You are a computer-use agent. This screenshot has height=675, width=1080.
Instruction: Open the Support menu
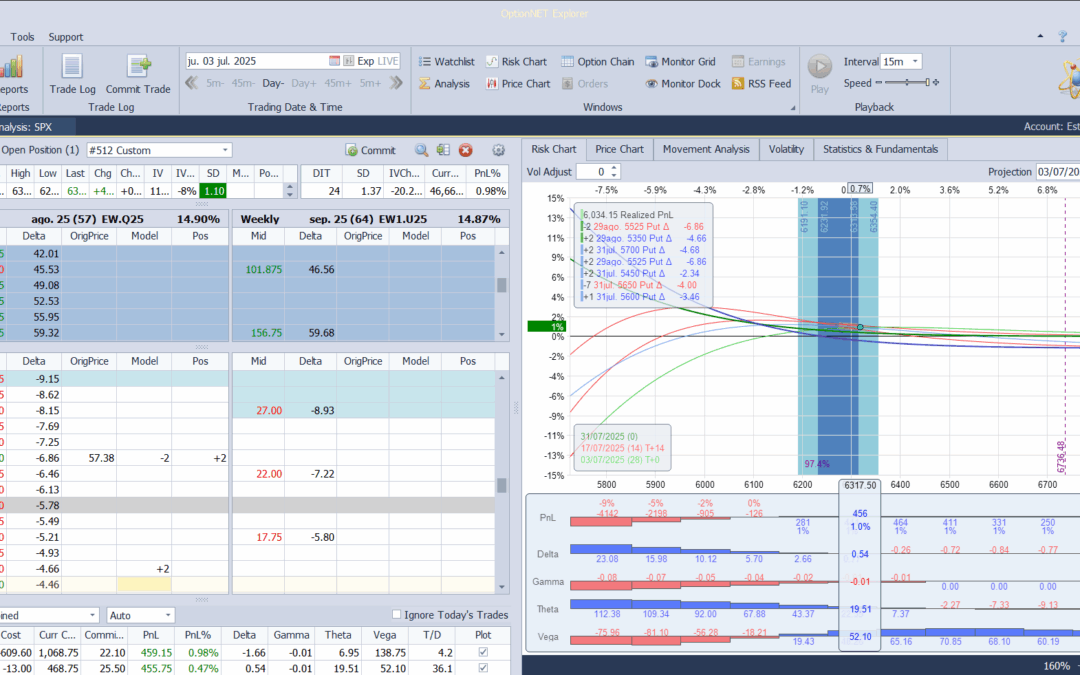[x=66, y=37]
